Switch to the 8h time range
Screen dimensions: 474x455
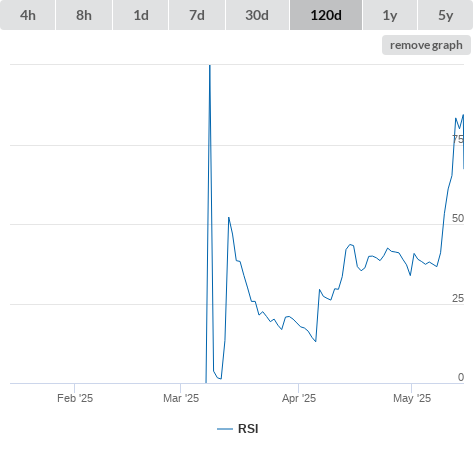click(84, 15)
